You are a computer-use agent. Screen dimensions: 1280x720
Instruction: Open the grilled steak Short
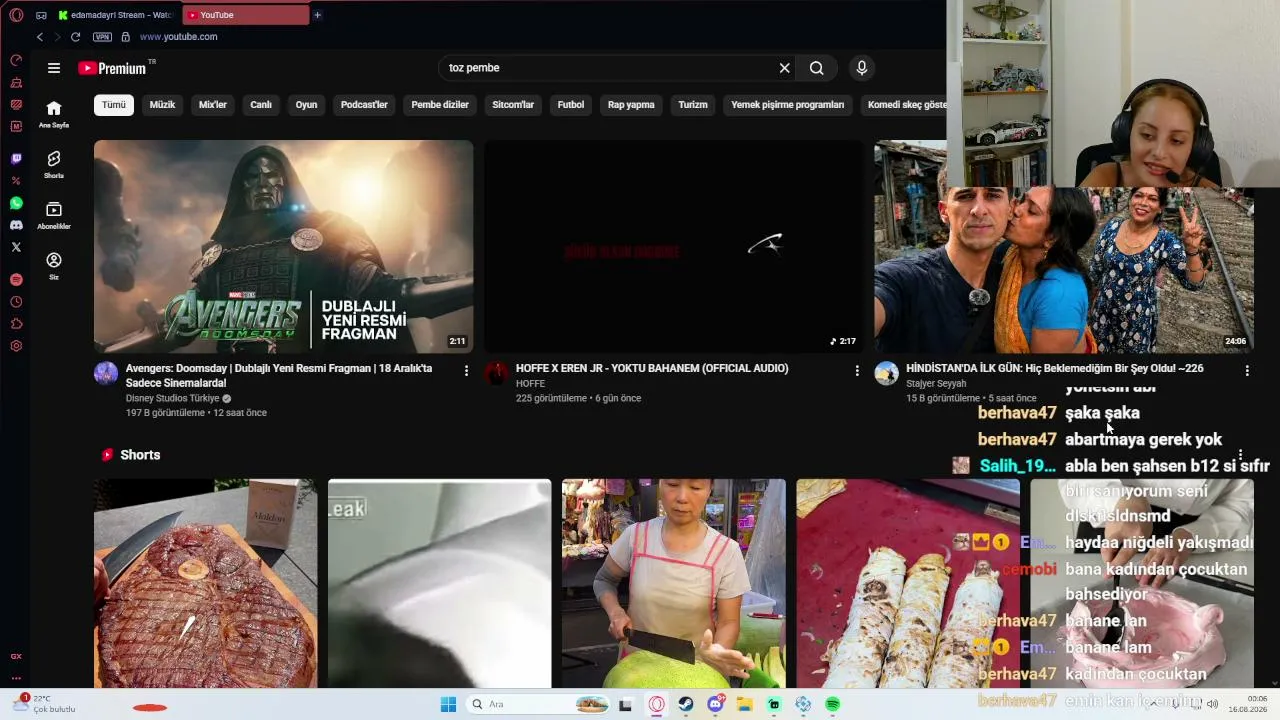tap(206, 584)
